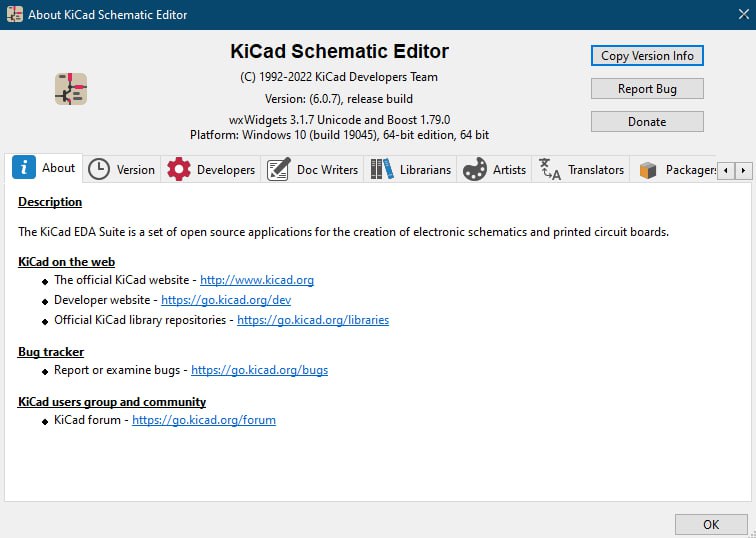Click Copy Version Info button
Viewport: 756px width, 538px height.
tap(647, 55)
